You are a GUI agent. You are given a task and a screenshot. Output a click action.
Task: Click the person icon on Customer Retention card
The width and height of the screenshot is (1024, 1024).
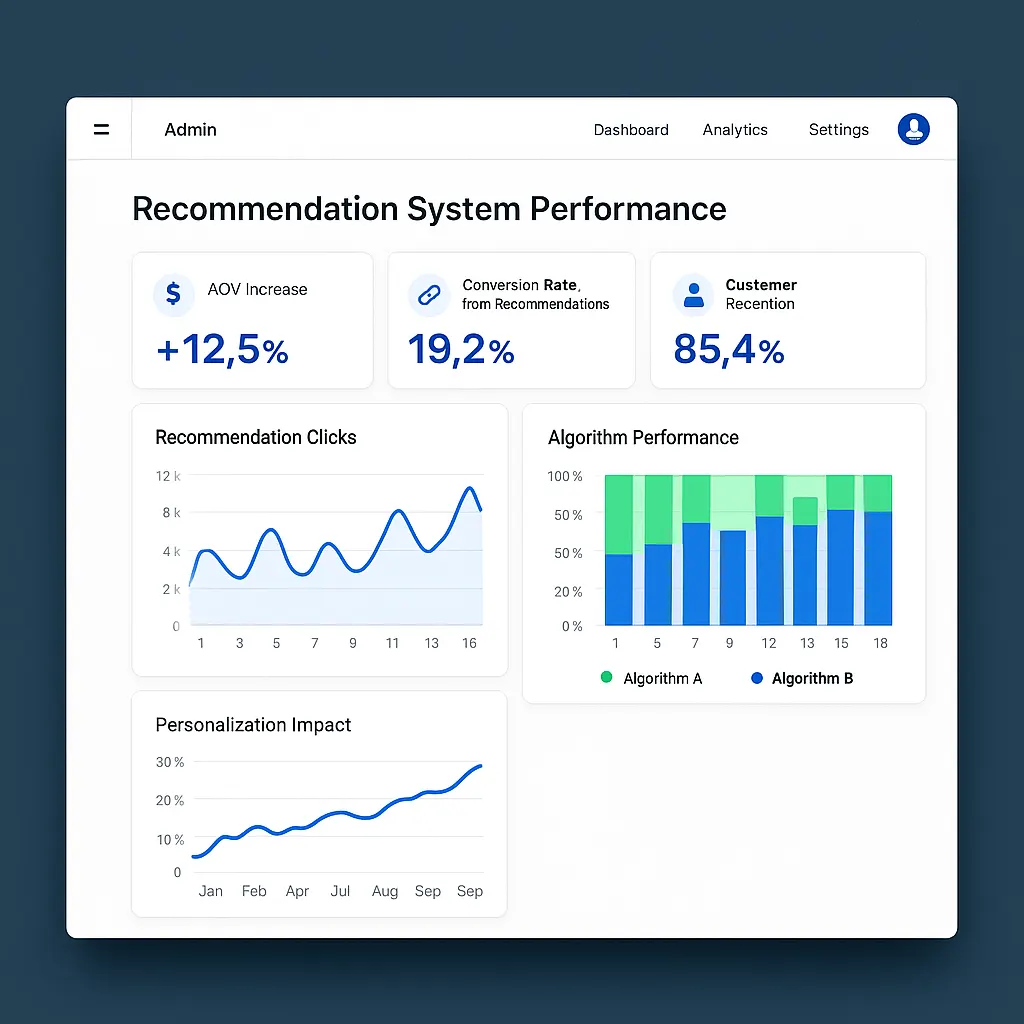[x=693, y=293]
